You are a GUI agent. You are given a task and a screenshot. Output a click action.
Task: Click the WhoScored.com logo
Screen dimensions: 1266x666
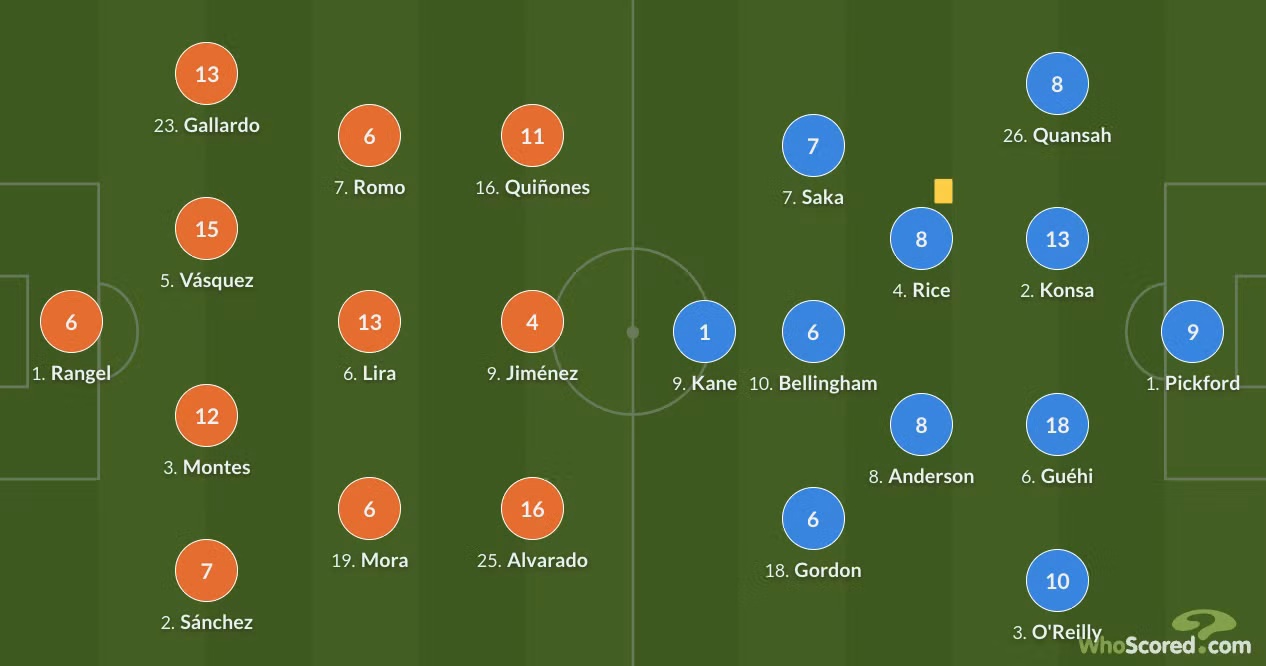pyautogui.click(x=1164, y=636)
